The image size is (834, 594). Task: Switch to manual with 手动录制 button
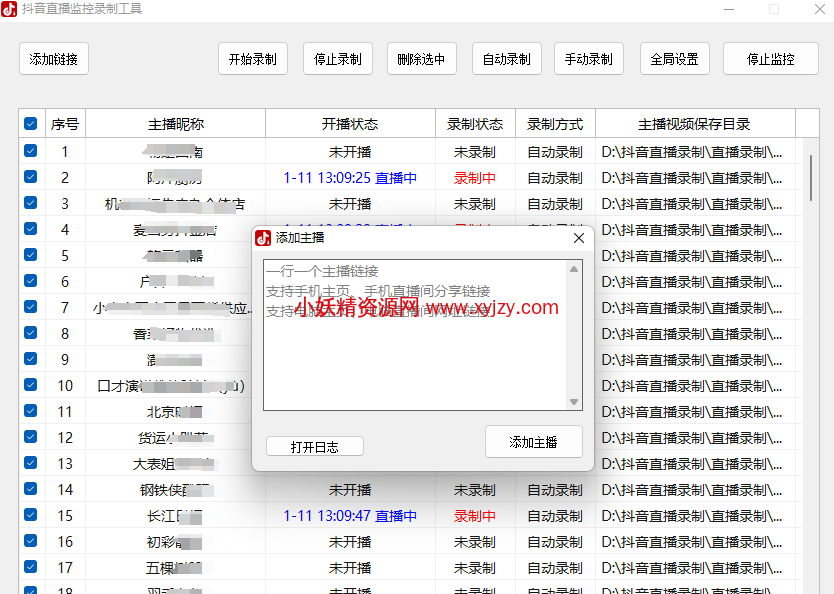[589, 59]
